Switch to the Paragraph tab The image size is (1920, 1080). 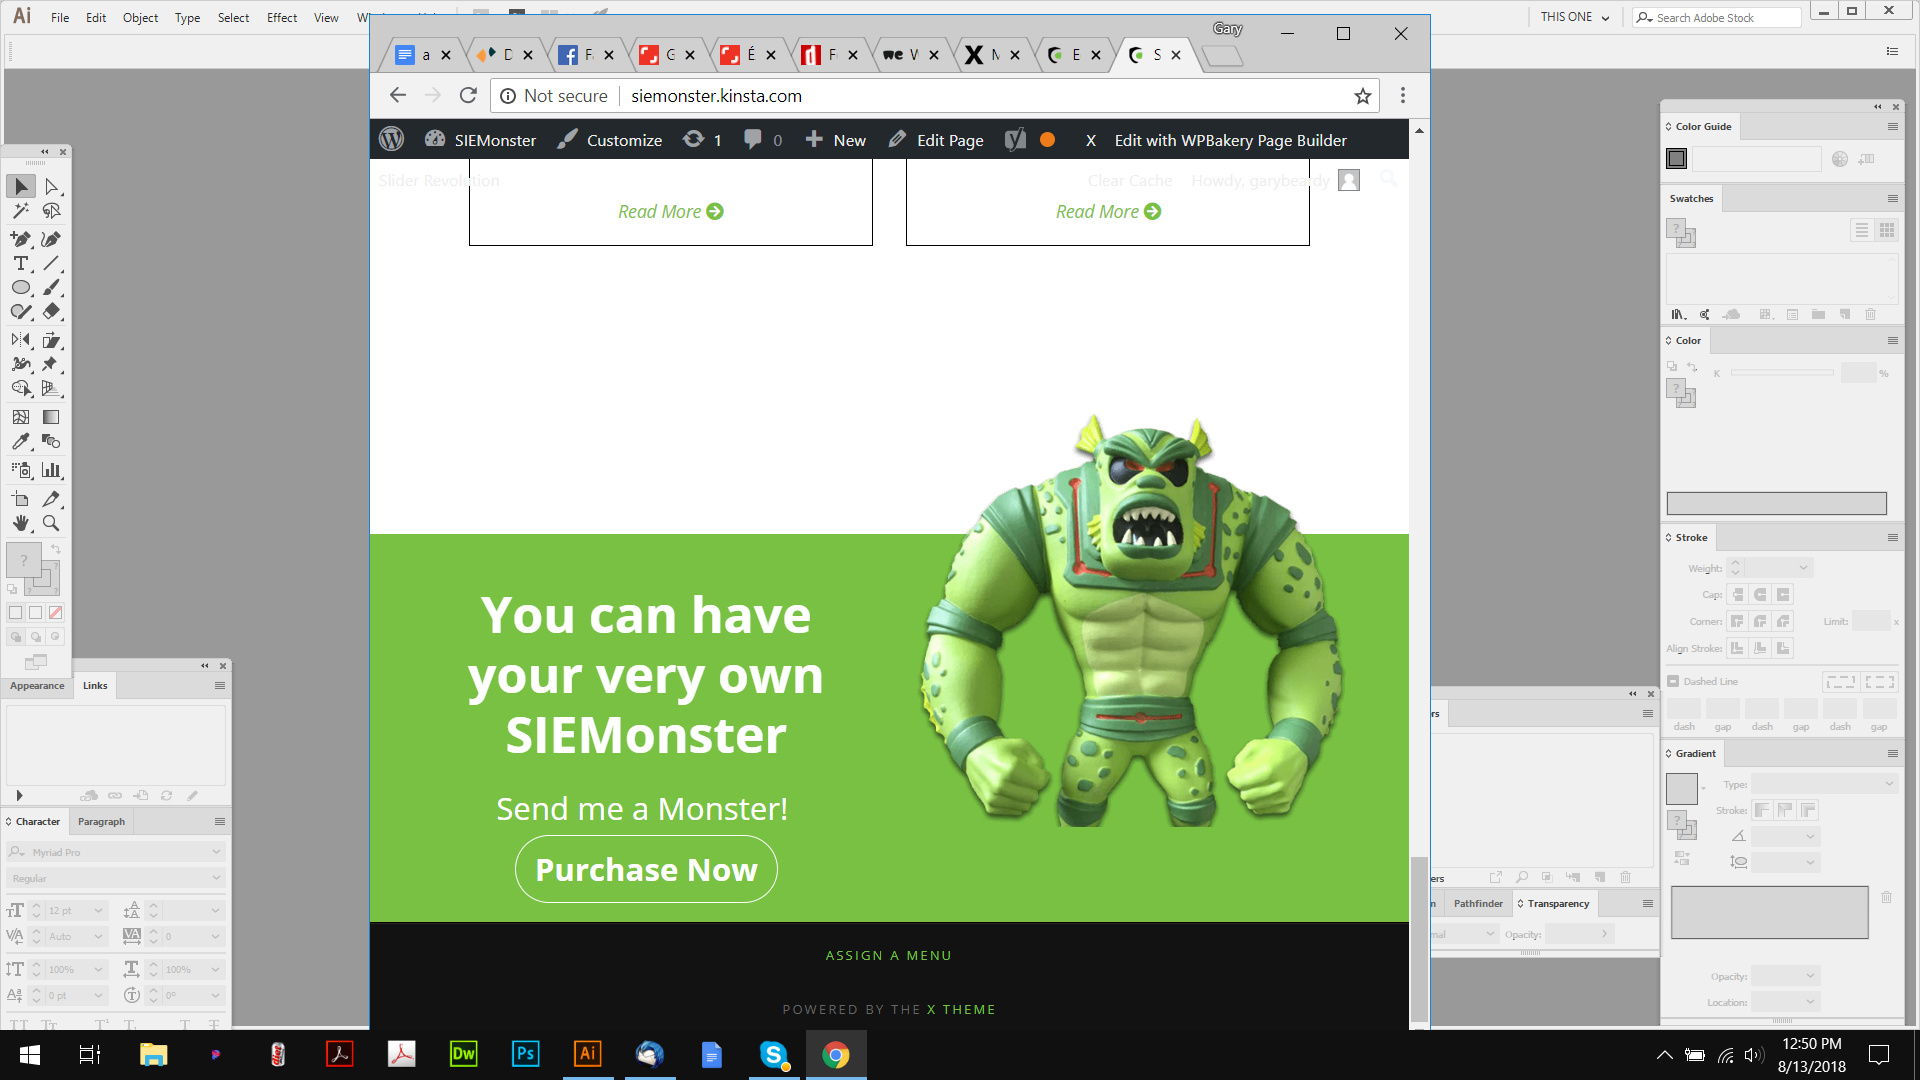point(101,822)
